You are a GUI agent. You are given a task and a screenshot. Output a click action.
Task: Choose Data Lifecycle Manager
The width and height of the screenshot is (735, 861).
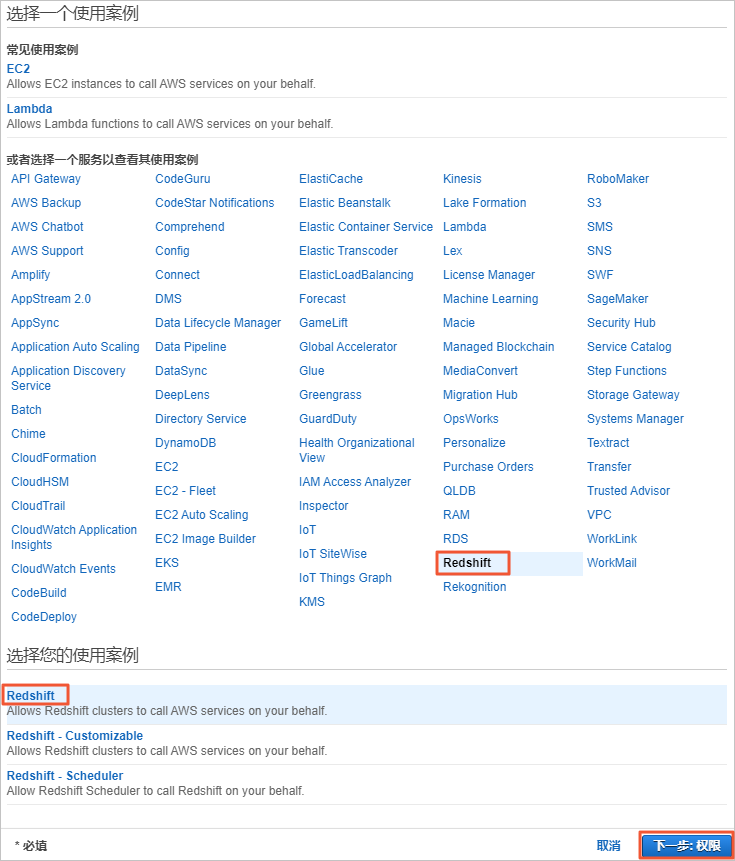pyautogui.click(x=218, y=323)
